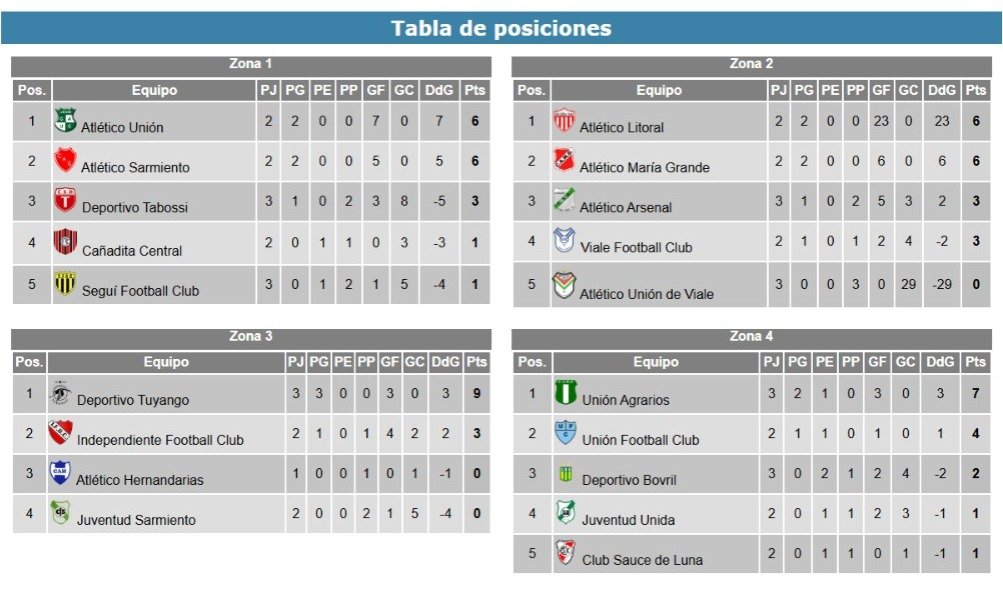Viewport: 1003px width, 596px height.
Task: Click the Cañadita Central striped crest
Action: click(65, 241)
